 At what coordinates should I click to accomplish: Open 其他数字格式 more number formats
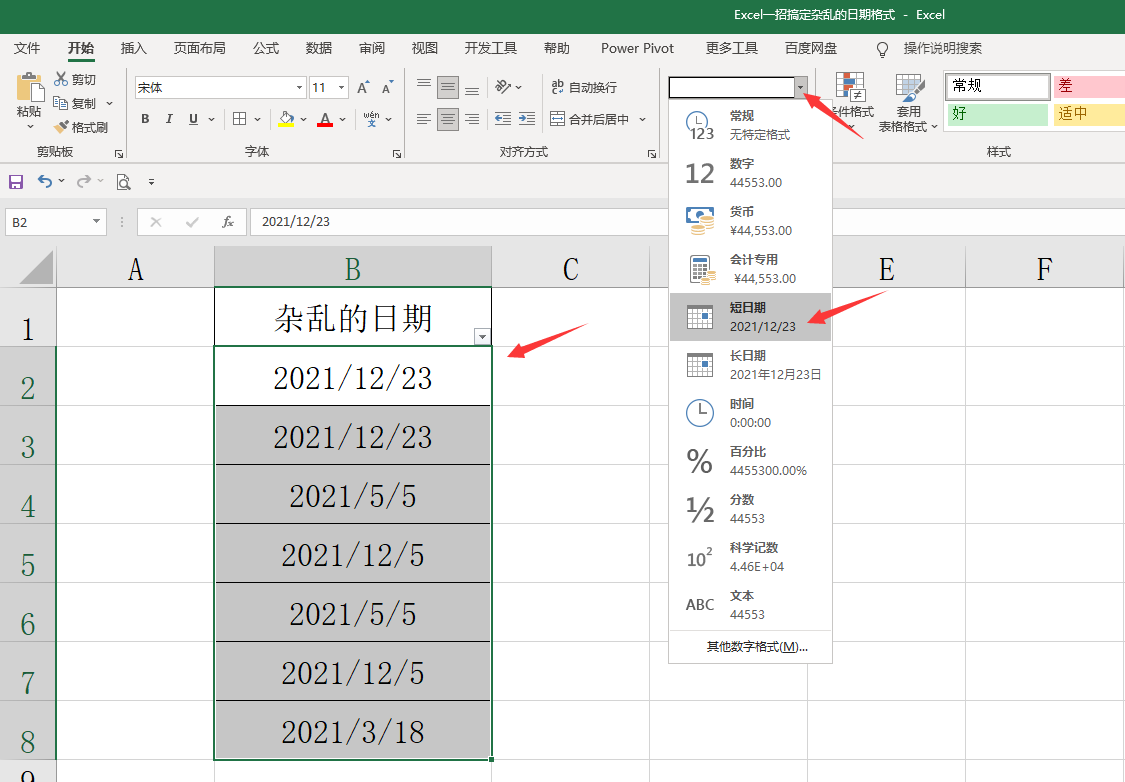coord(757,646)
